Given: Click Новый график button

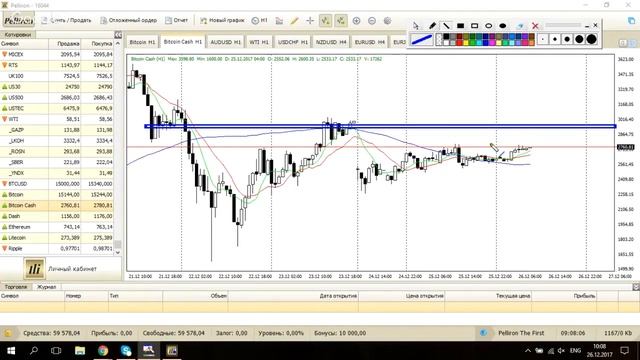Looking at the screenshot, I should [x=222, y=20].
